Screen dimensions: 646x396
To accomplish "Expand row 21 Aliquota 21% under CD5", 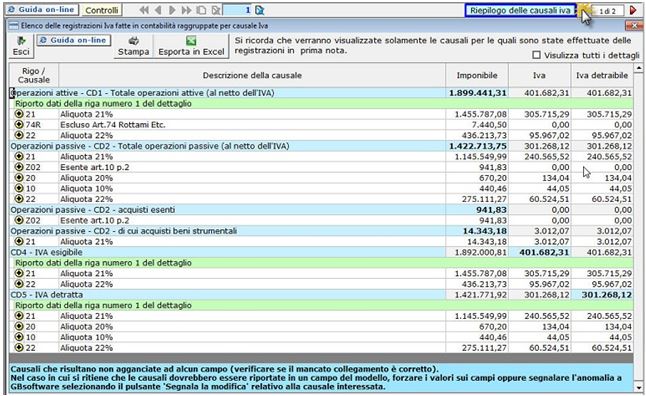I will pyautogui.click(x=19, y=316).
